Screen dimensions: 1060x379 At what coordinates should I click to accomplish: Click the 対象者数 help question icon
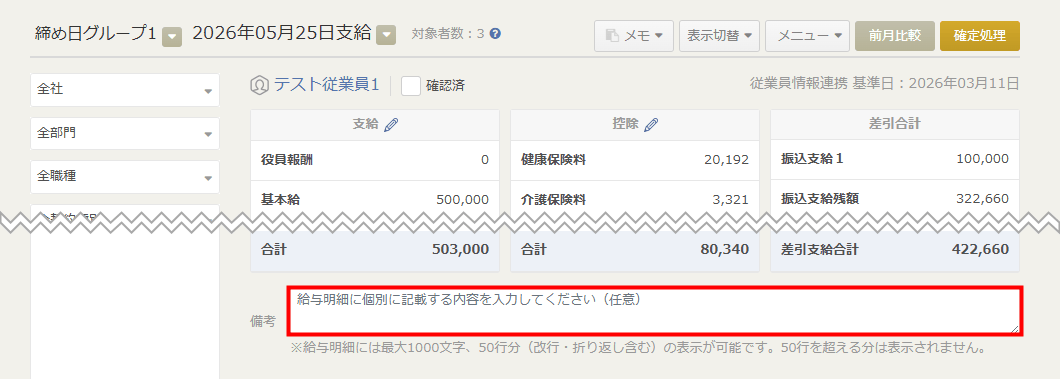496,33
